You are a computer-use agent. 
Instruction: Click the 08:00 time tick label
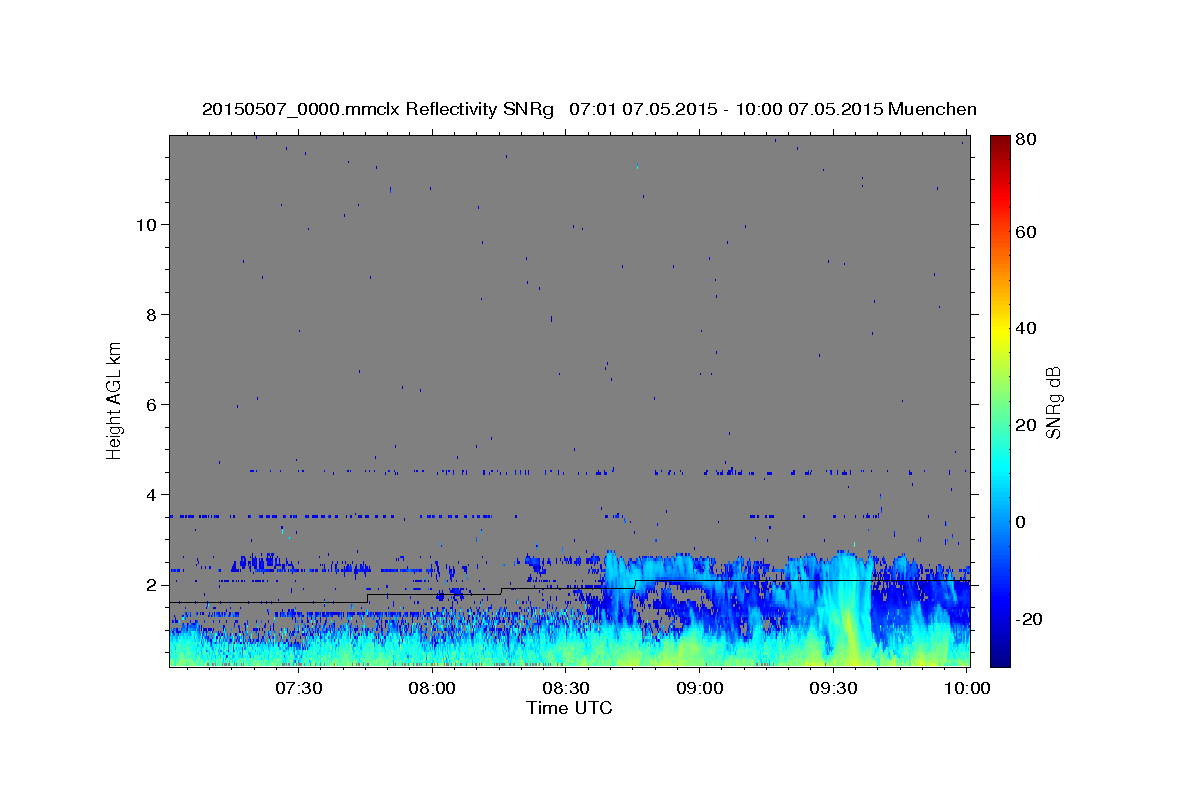coord(433,688)
